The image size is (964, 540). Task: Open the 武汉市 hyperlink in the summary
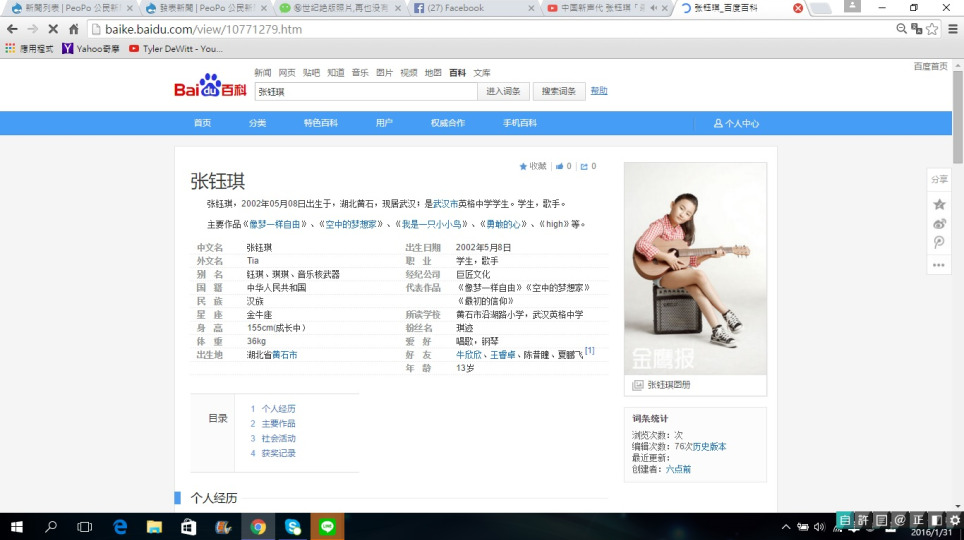tap(446, 203)
